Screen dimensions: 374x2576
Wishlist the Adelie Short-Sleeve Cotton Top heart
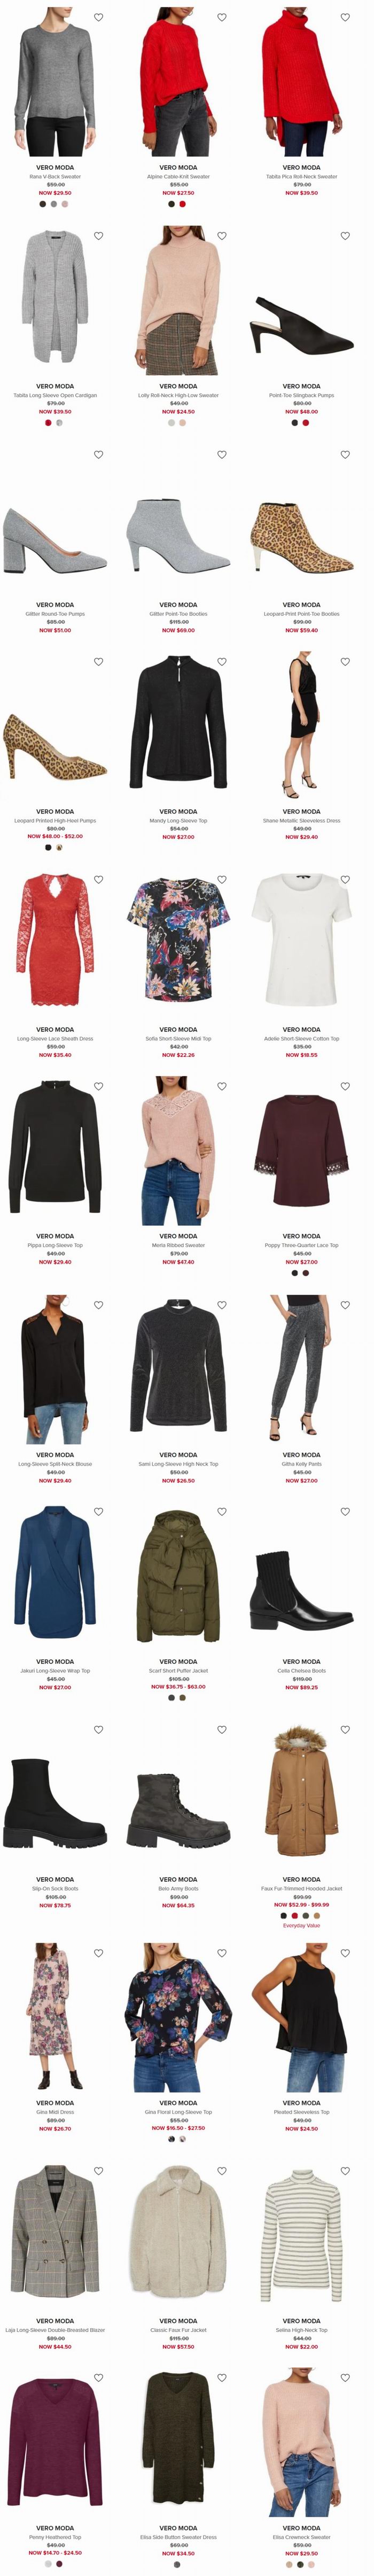point(345,879)
